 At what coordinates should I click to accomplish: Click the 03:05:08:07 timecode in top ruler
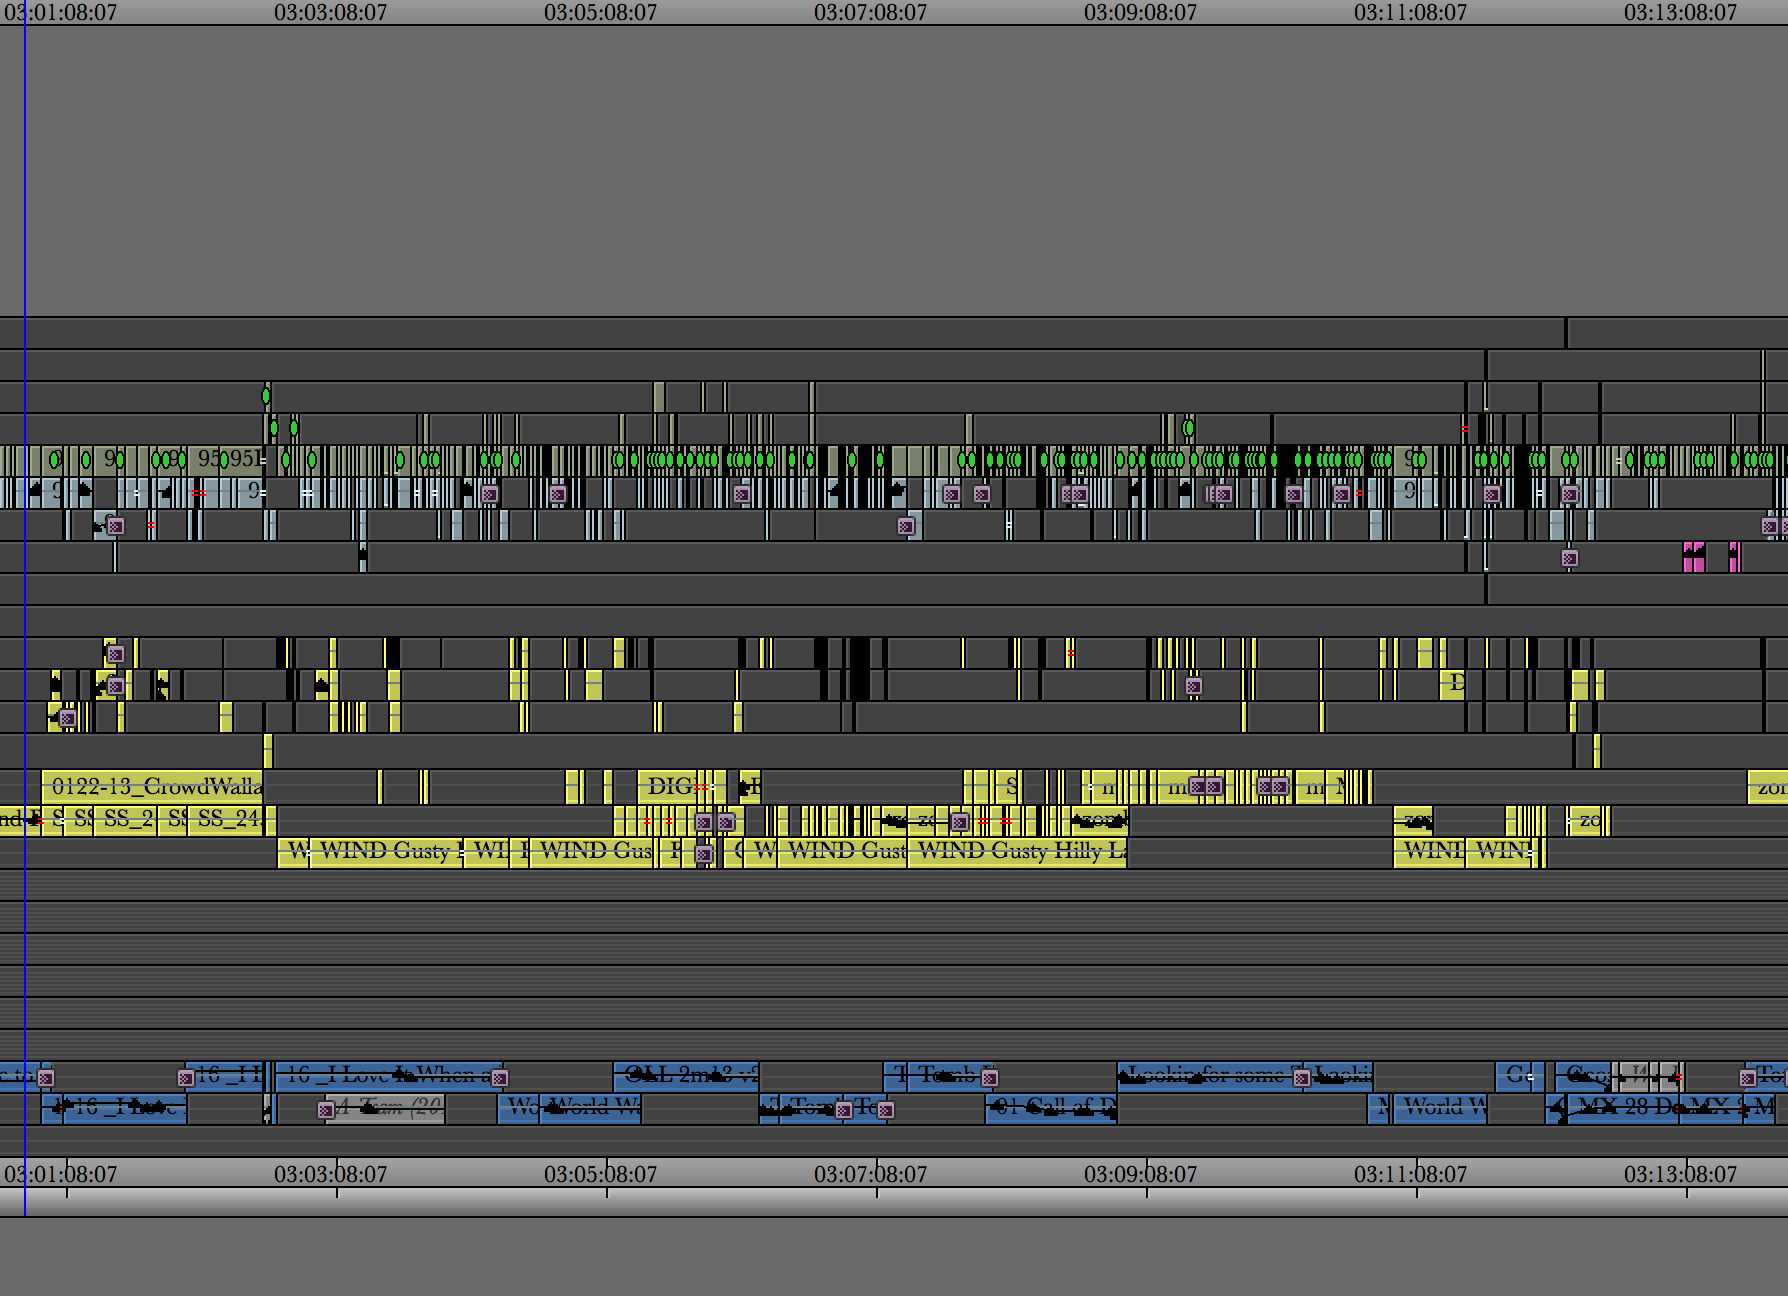coord(600,12)
